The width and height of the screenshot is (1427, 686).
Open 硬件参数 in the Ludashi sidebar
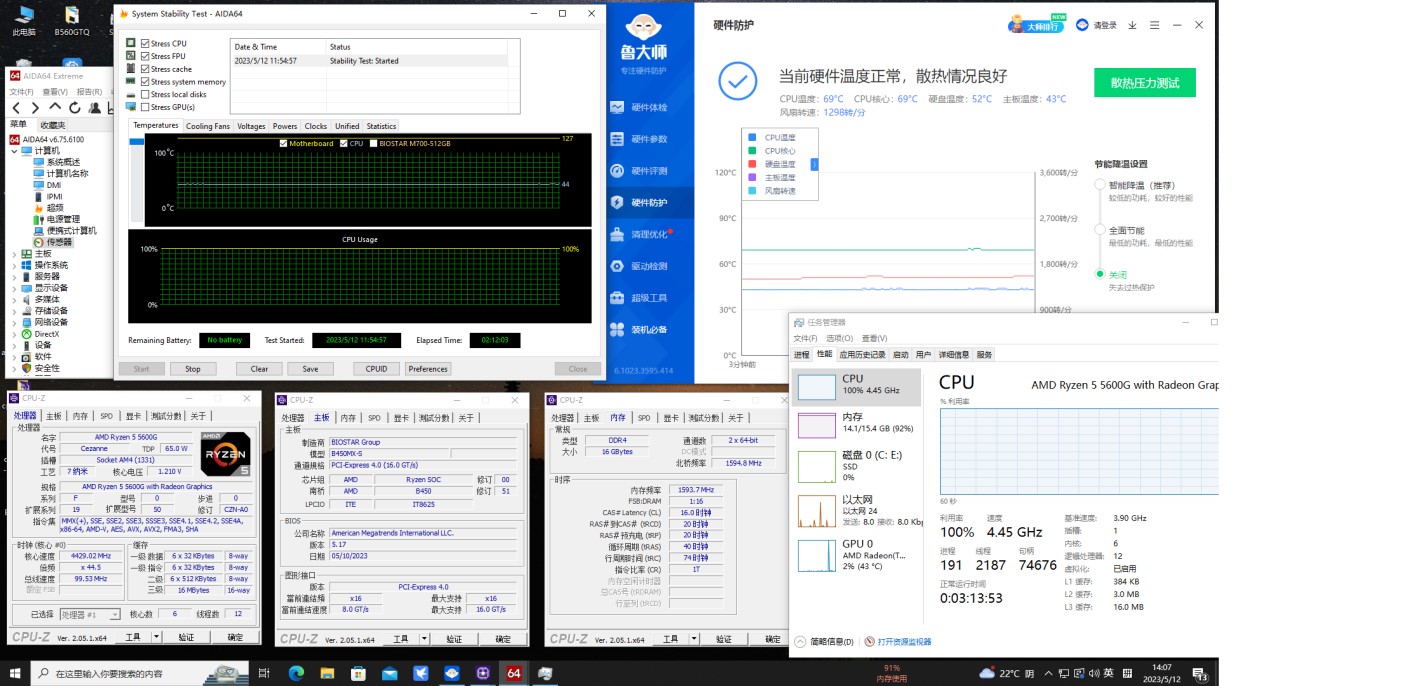pos(648,139)
